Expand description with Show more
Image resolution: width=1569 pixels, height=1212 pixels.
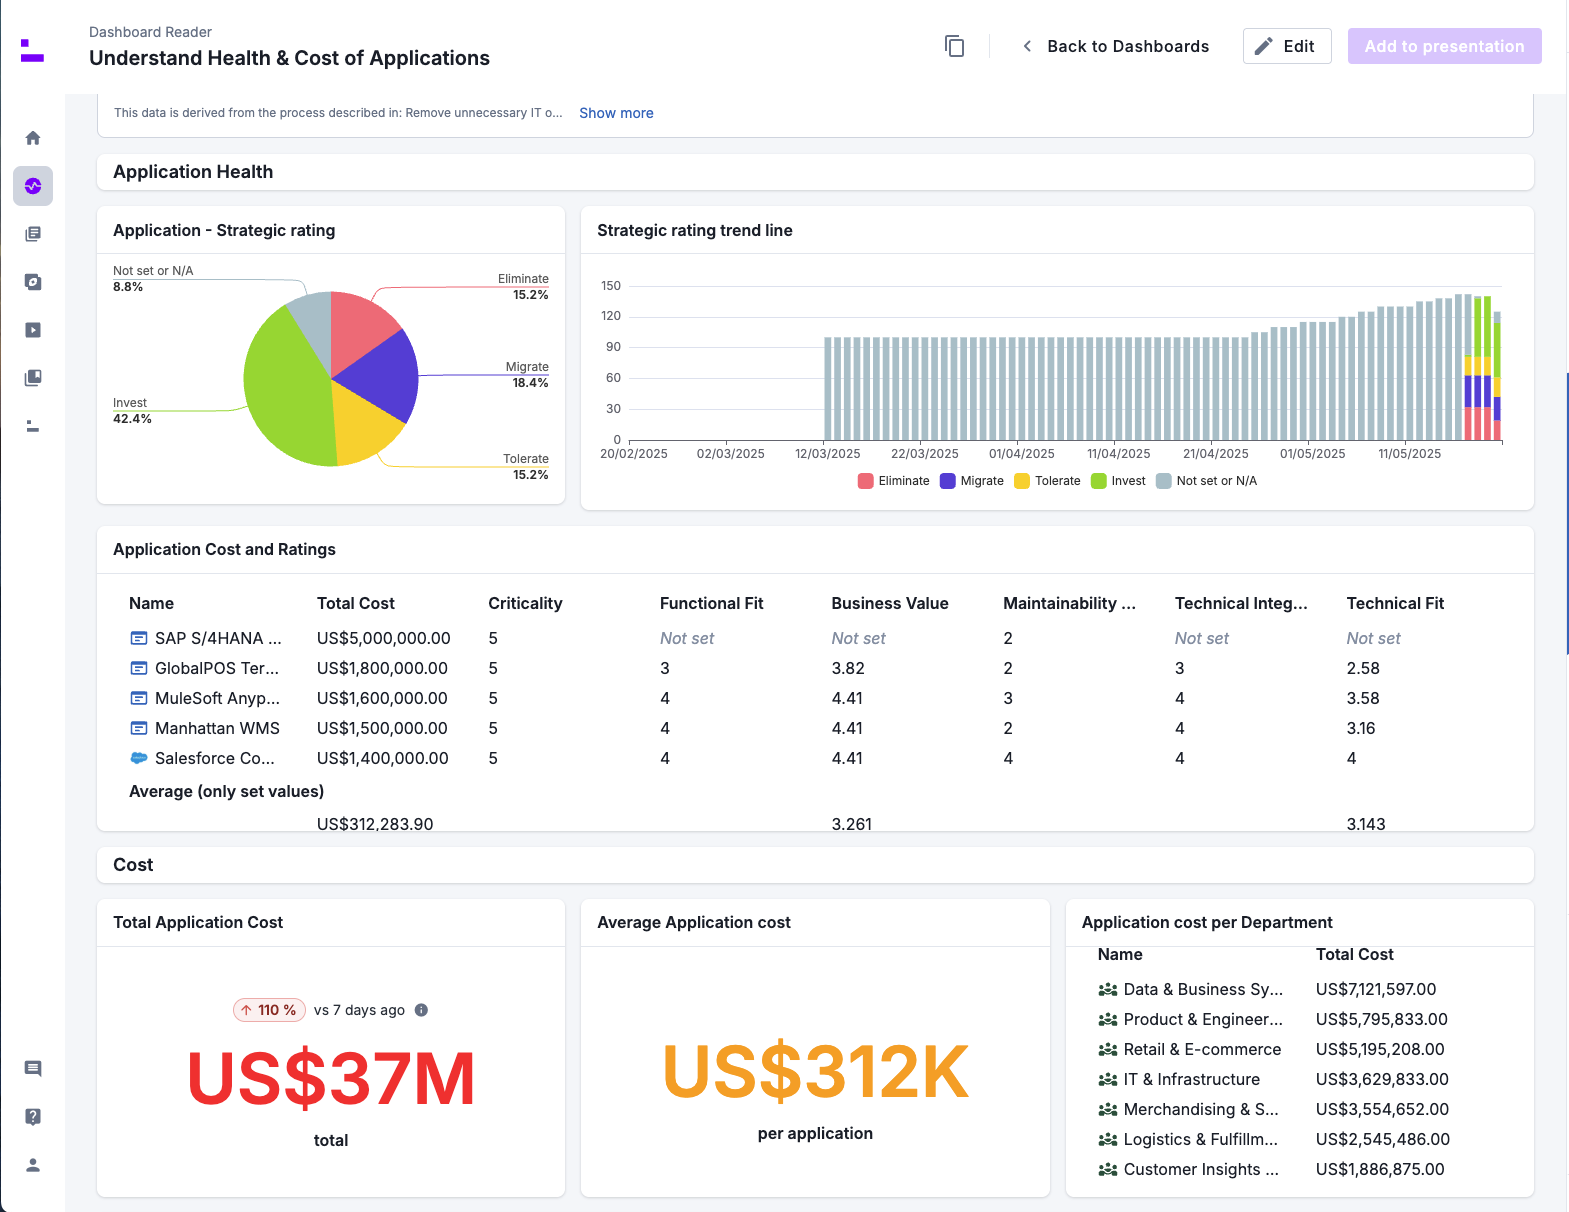[x=616, y=113]
